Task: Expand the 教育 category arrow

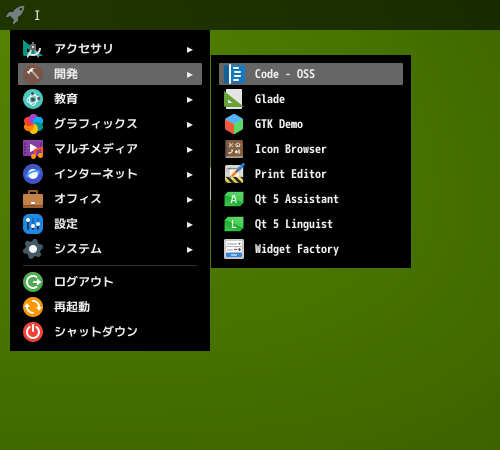Action: (190, 100)
